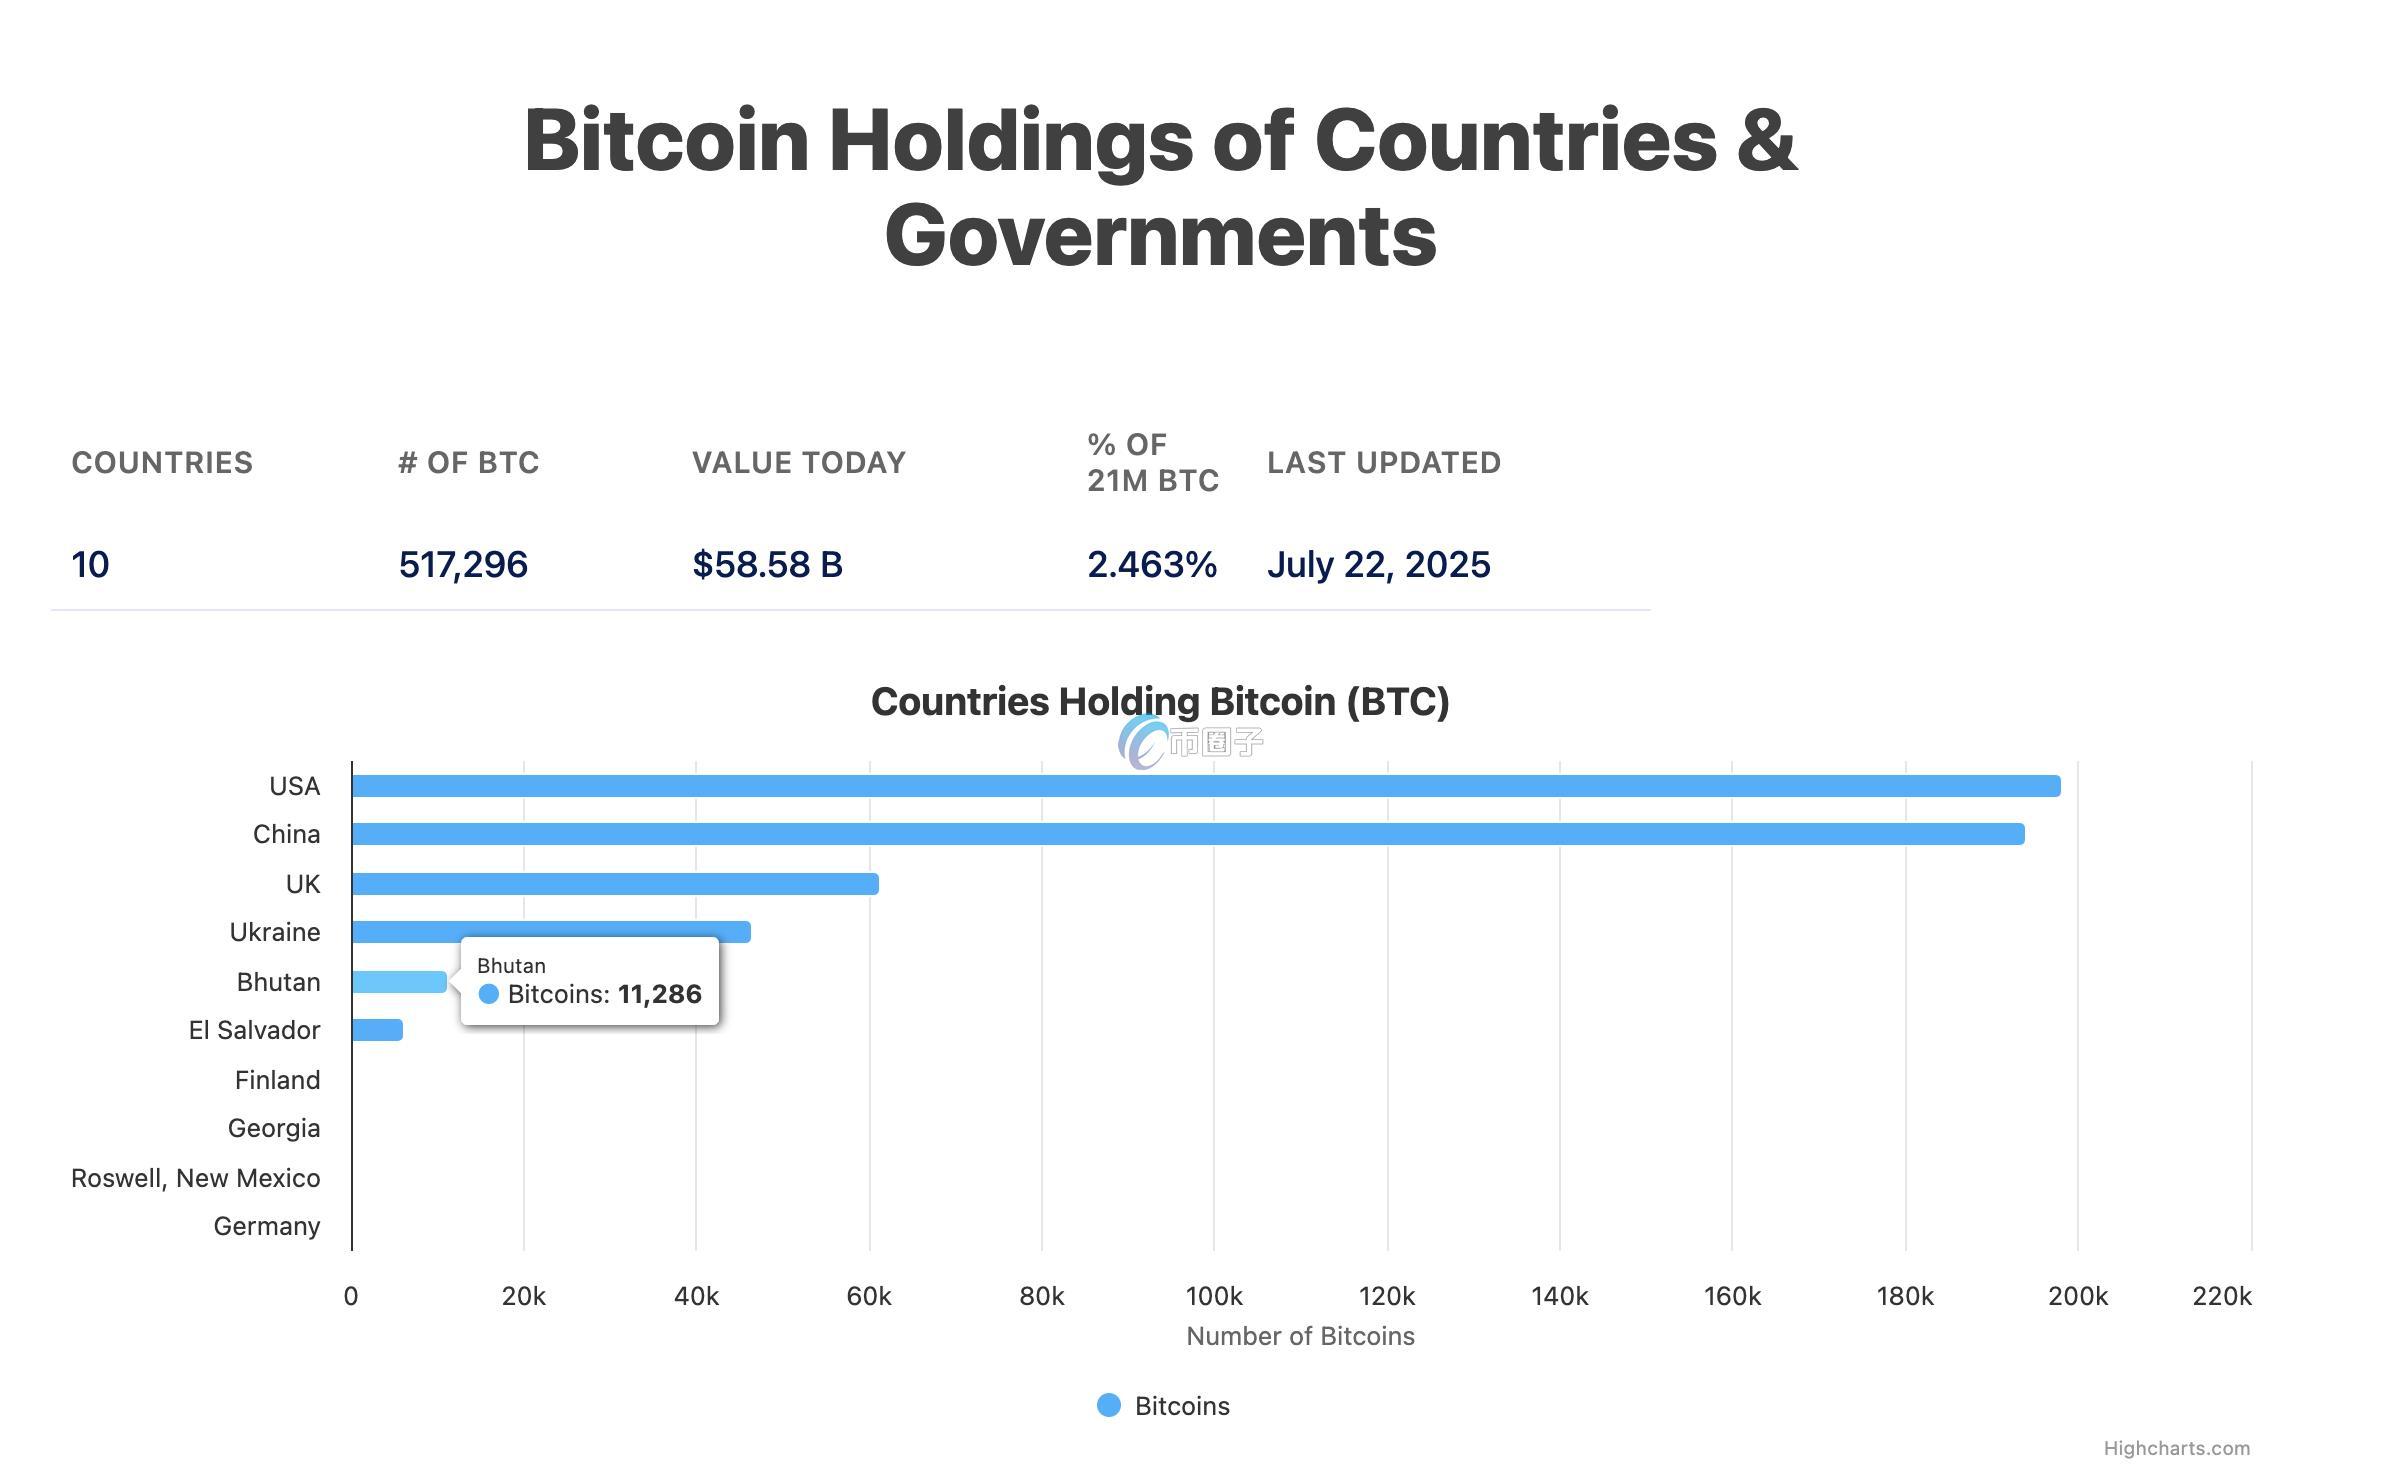Image resolution: width=2386 pixels, height=1484 pixels.
Task: Click the Bitcoins legend label text
Action: tap(1182, 1406)
